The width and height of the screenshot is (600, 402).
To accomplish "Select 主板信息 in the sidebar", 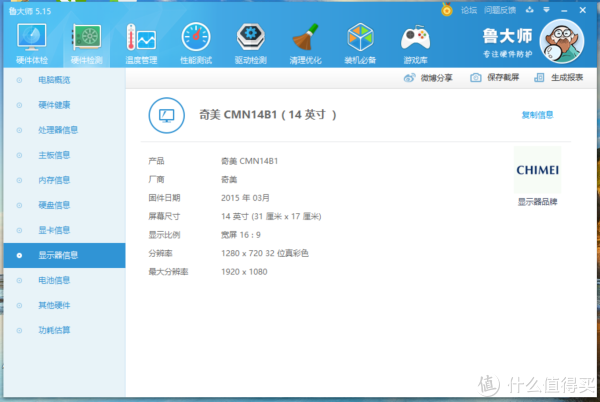I will (64, 155).
